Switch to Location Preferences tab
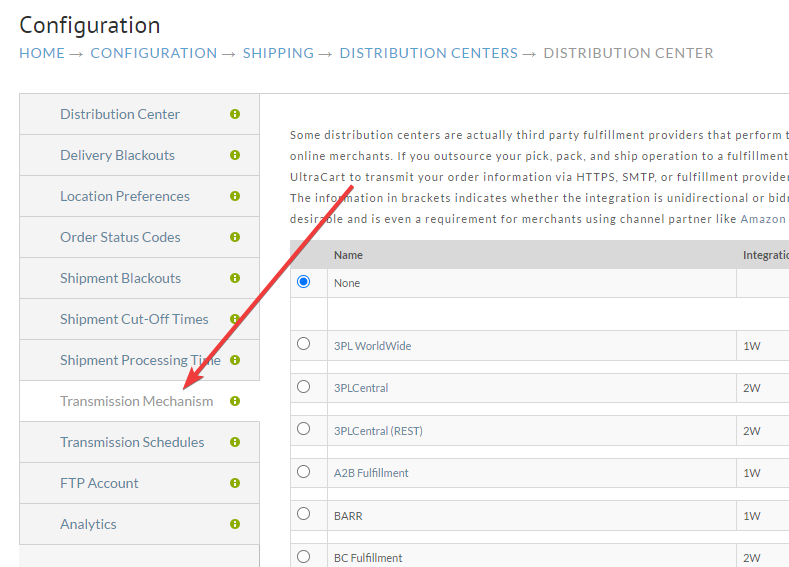 coord(139,196)
